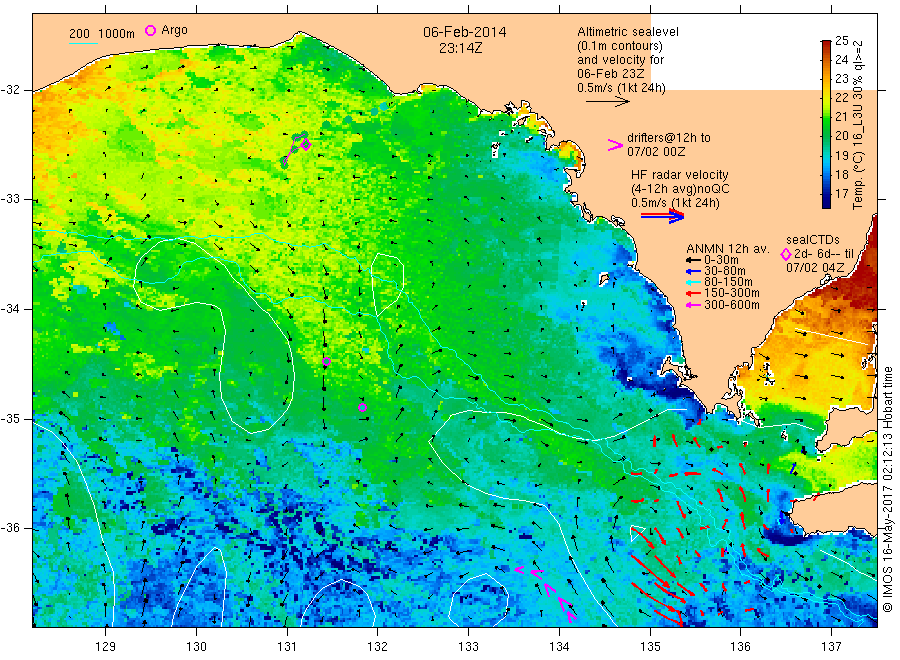Click the text (0.1m contours)
Image resolution: width=900 pixels, height=660 pixels.
click(620, 46)
